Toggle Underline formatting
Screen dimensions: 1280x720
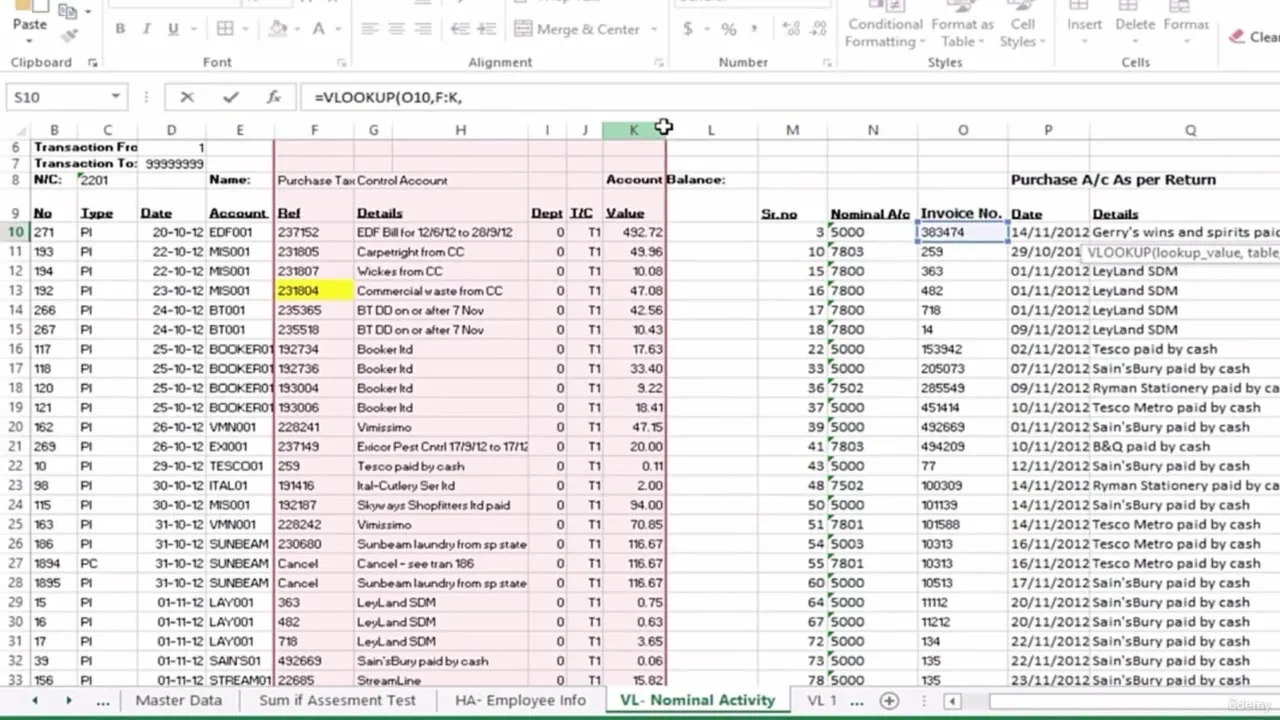click(x=173, y=29)
